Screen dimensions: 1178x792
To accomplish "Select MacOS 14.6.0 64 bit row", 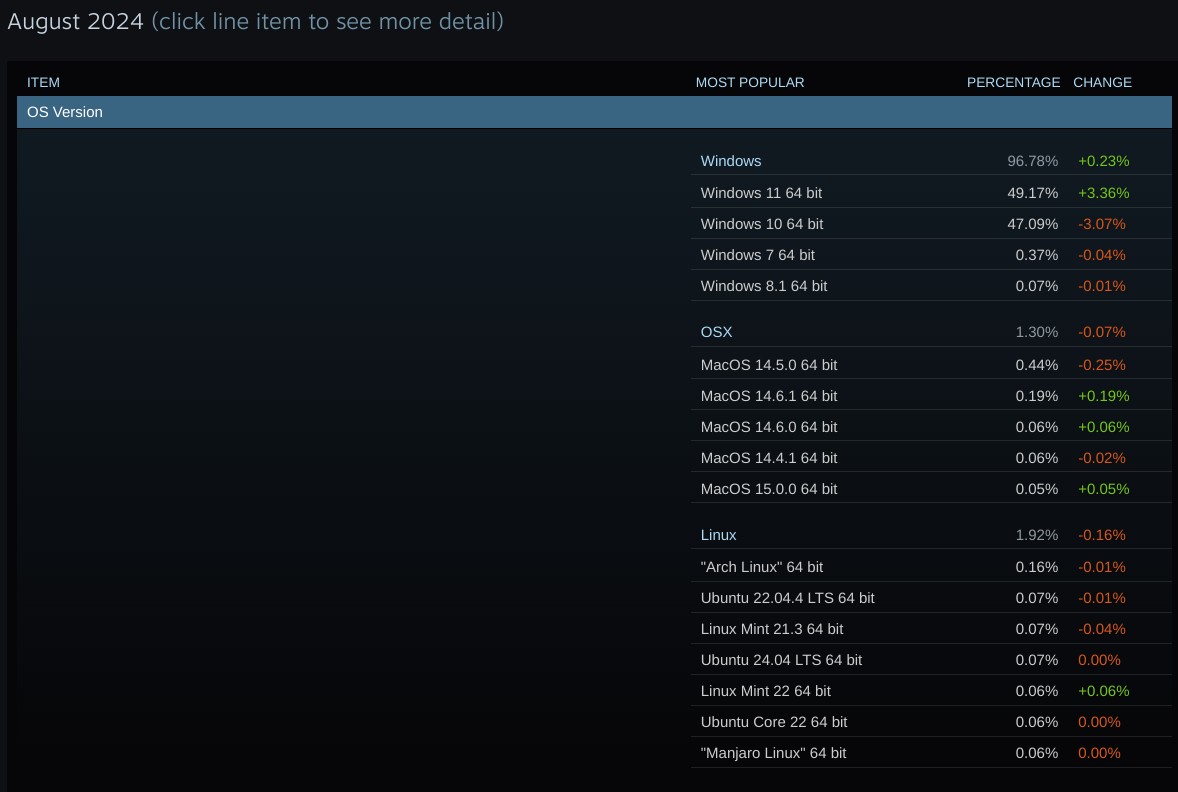I will 931,426.
